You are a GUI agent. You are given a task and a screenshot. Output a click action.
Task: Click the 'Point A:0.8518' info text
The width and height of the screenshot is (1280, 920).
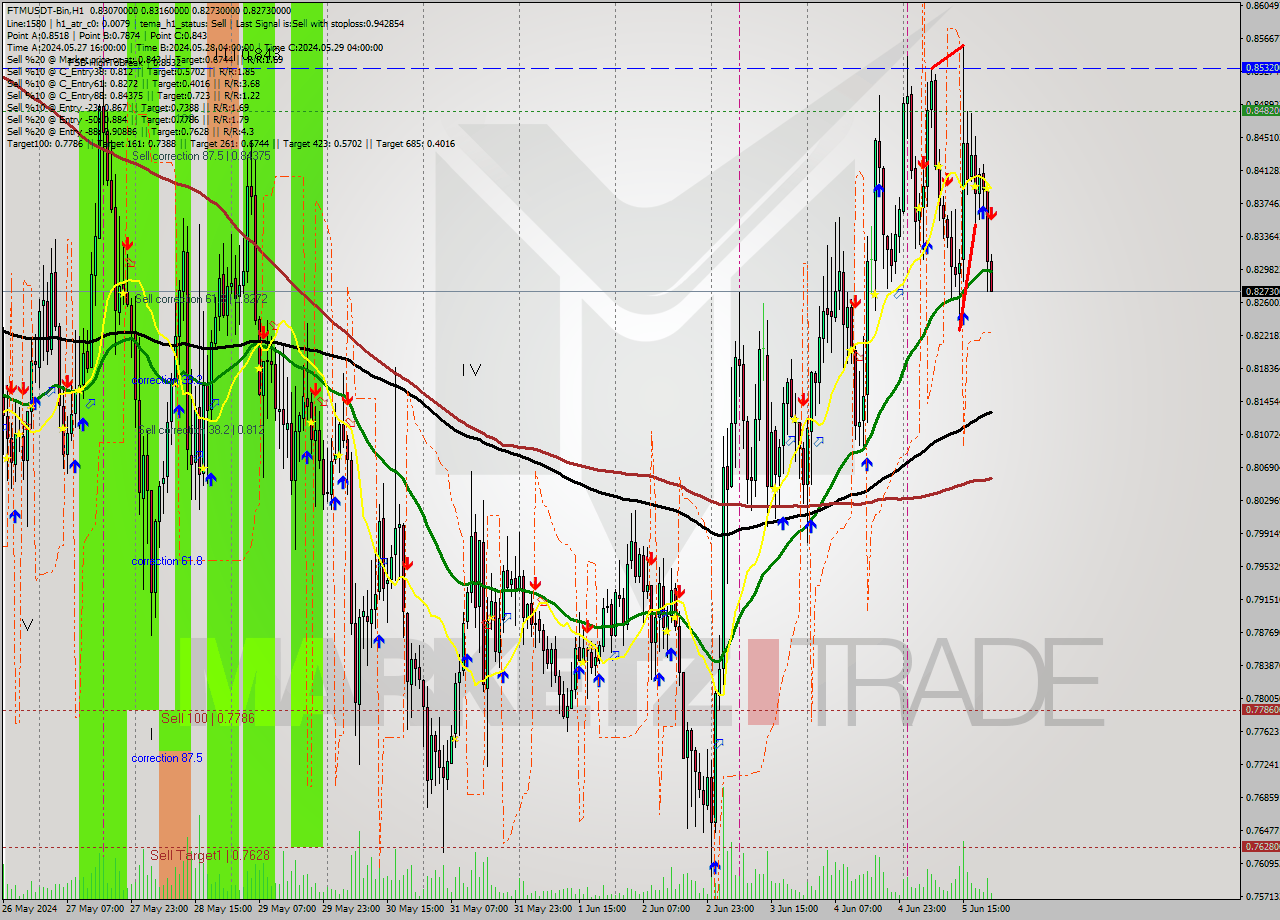pos(39,35)
